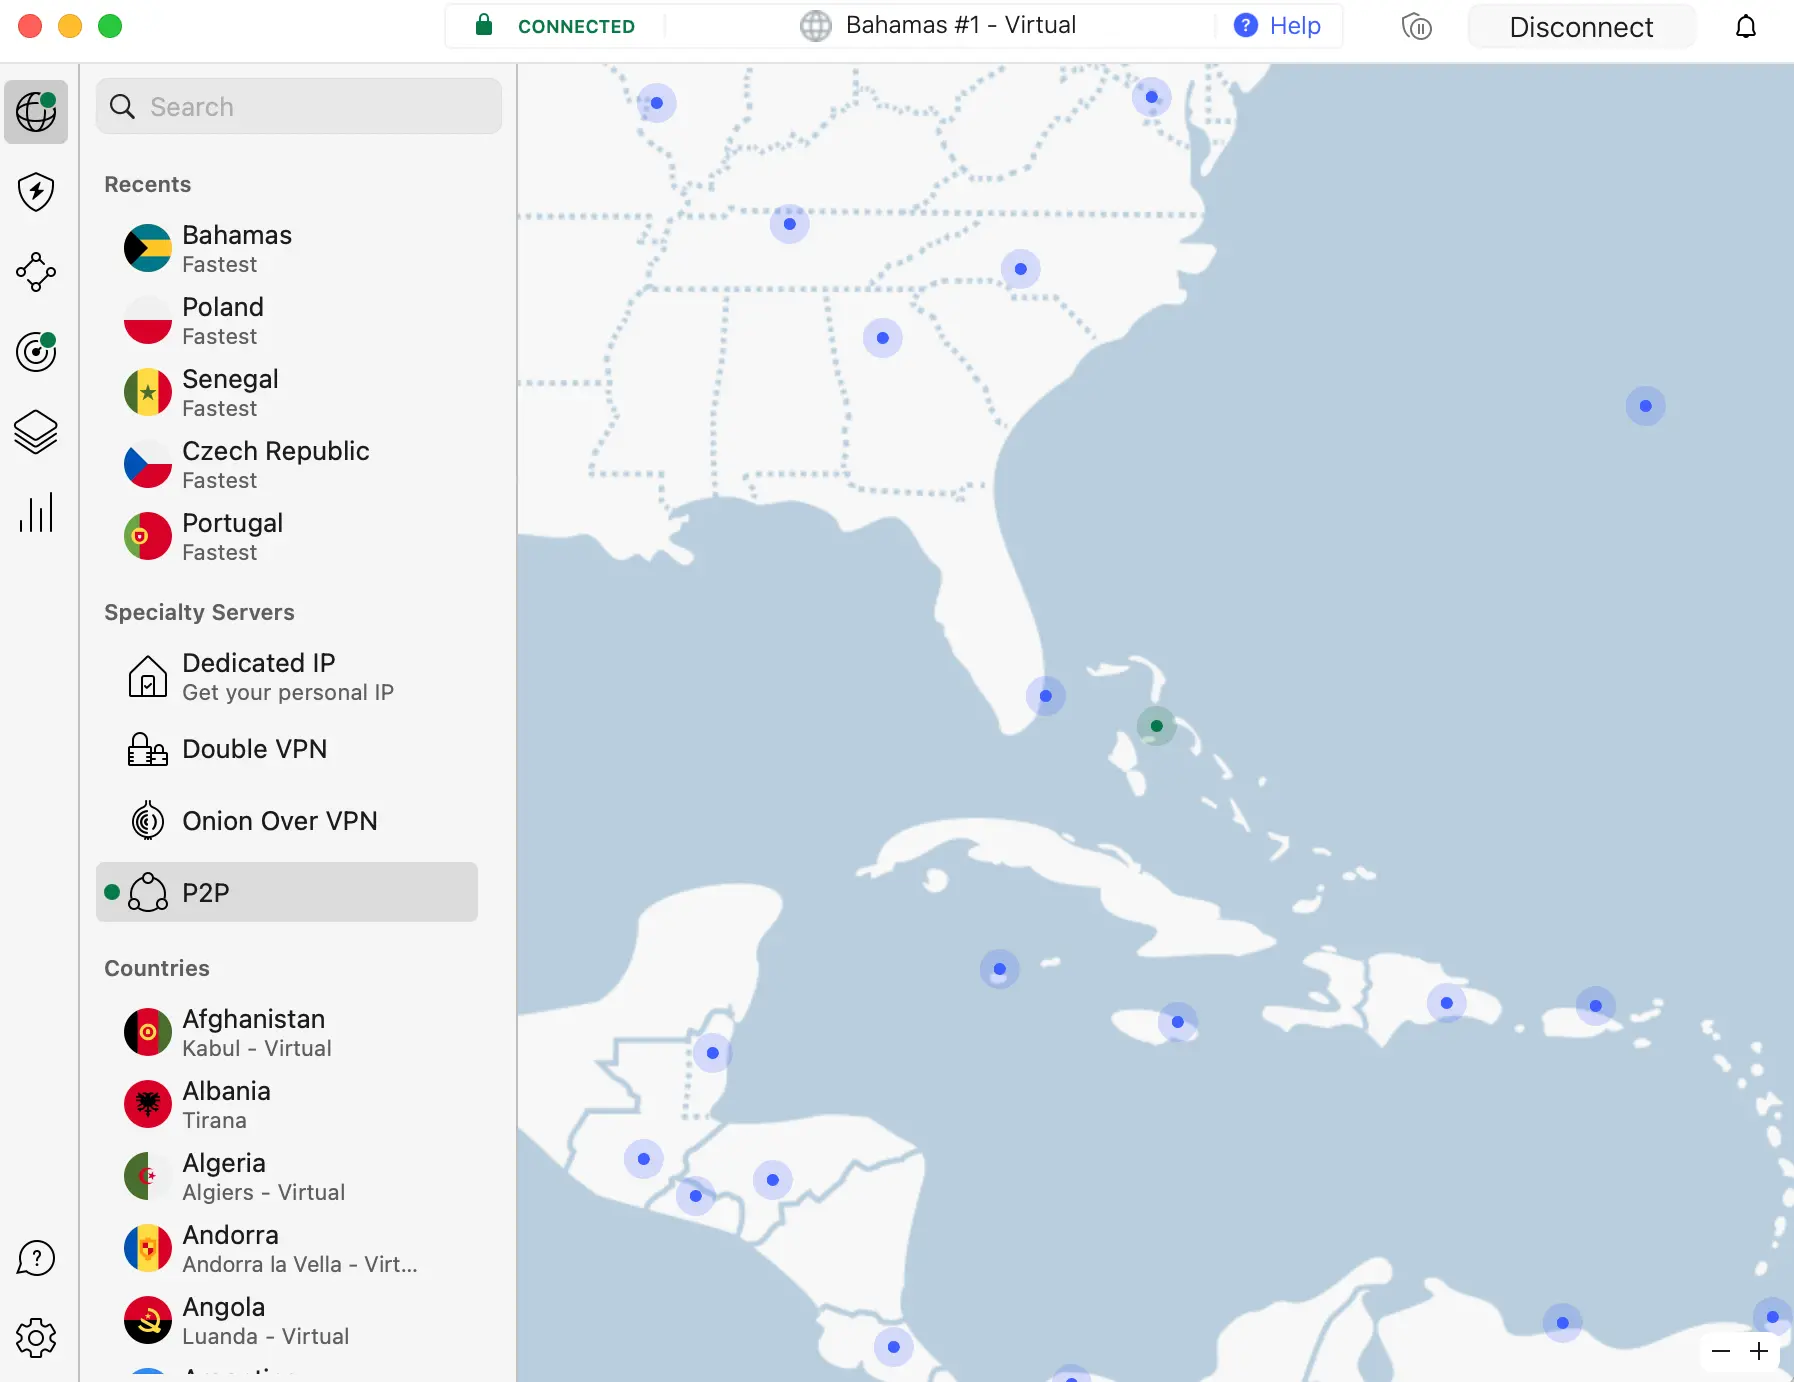
Task: Pause connection using the pause icon
Action: click(1417, 26)
